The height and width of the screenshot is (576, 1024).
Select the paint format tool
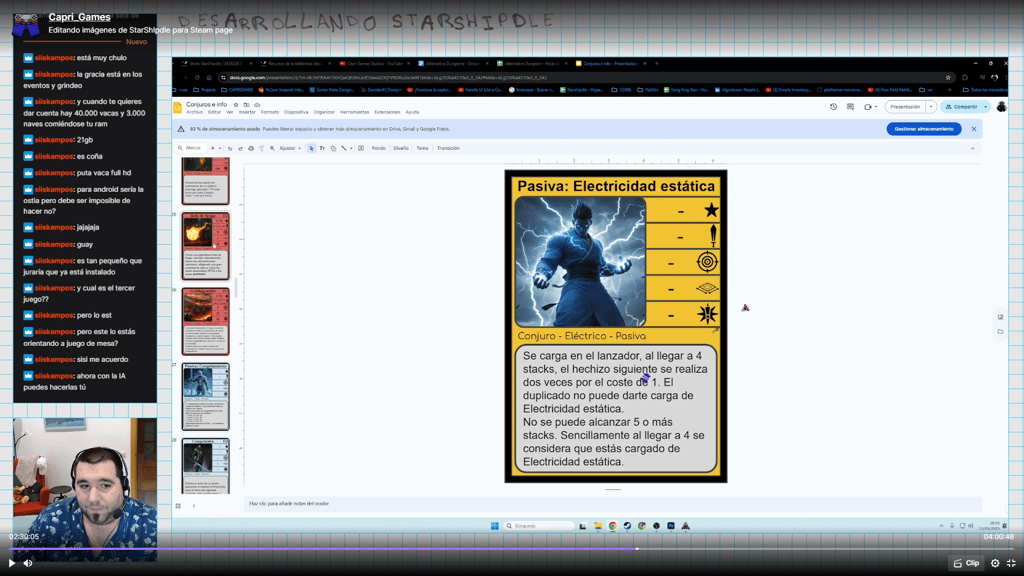tap(261, 148)
